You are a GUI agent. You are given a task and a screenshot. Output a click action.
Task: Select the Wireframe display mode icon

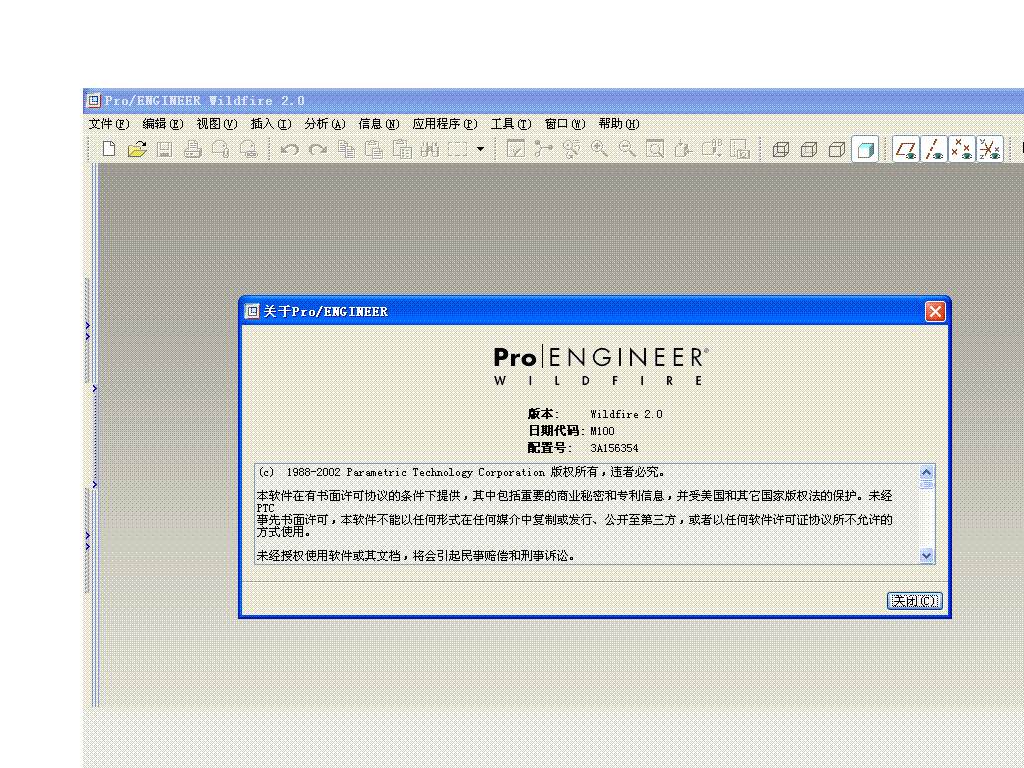[x=781, y=150]
